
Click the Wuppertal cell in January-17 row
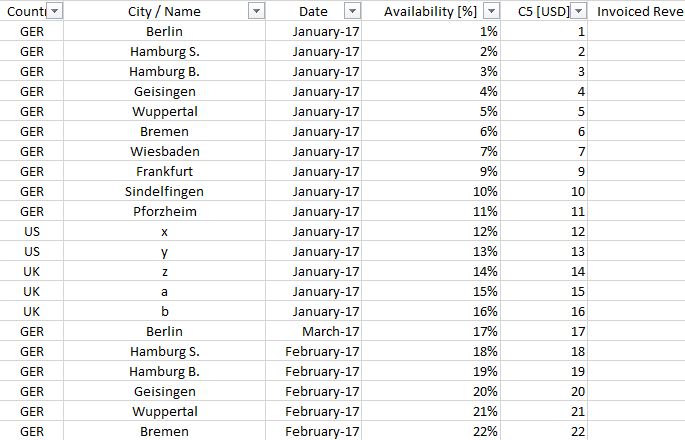(164, 111)
